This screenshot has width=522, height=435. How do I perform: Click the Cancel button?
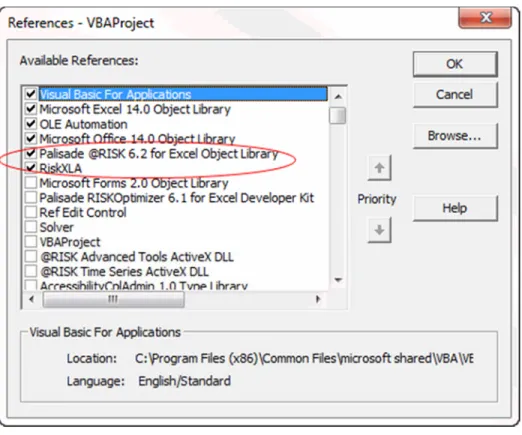pyautogui.click(x=455, y=94)
